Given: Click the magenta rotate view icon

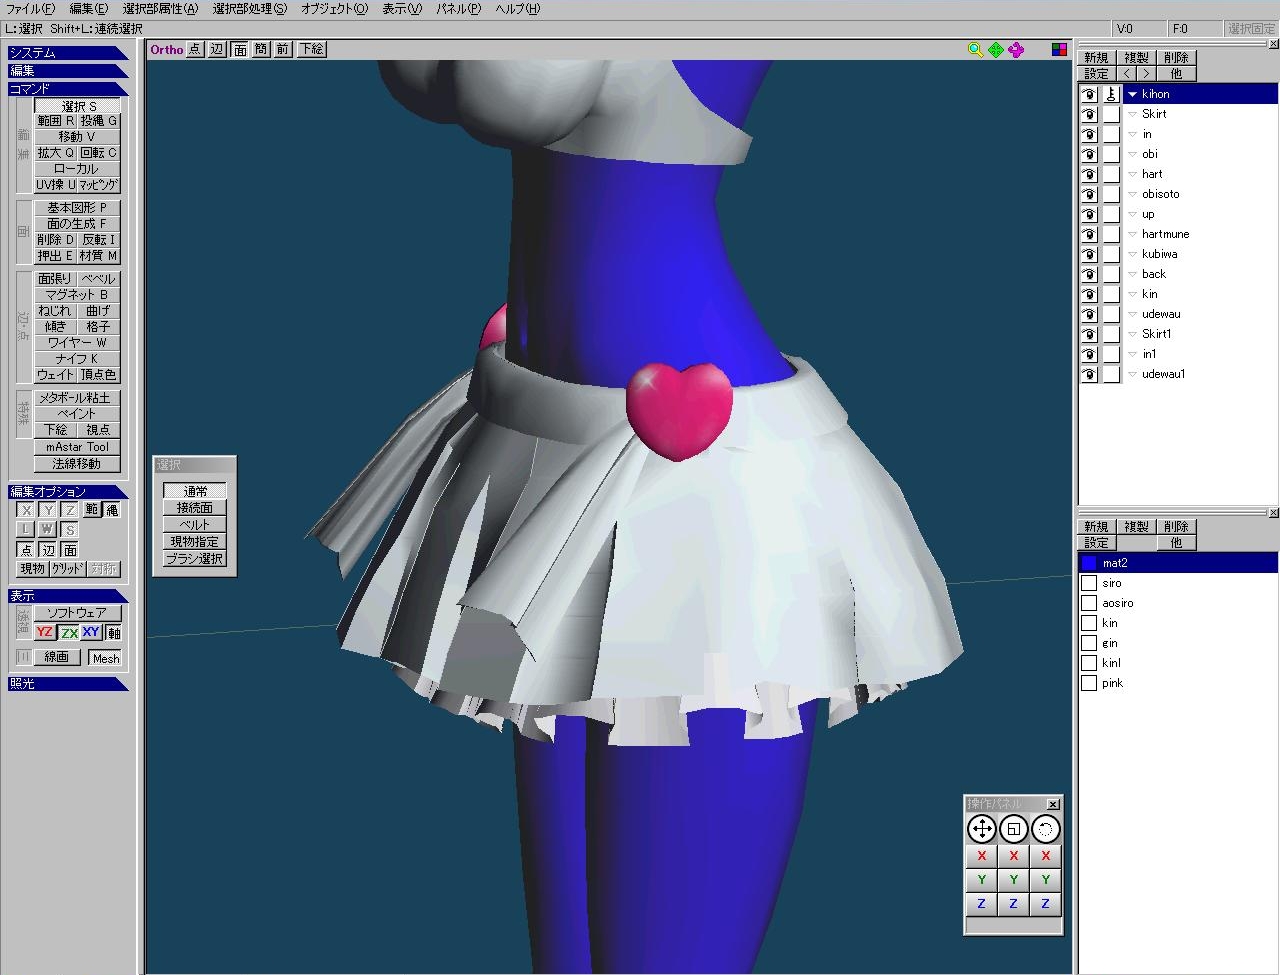Looking at the screenshot, I should (1016, 49).
